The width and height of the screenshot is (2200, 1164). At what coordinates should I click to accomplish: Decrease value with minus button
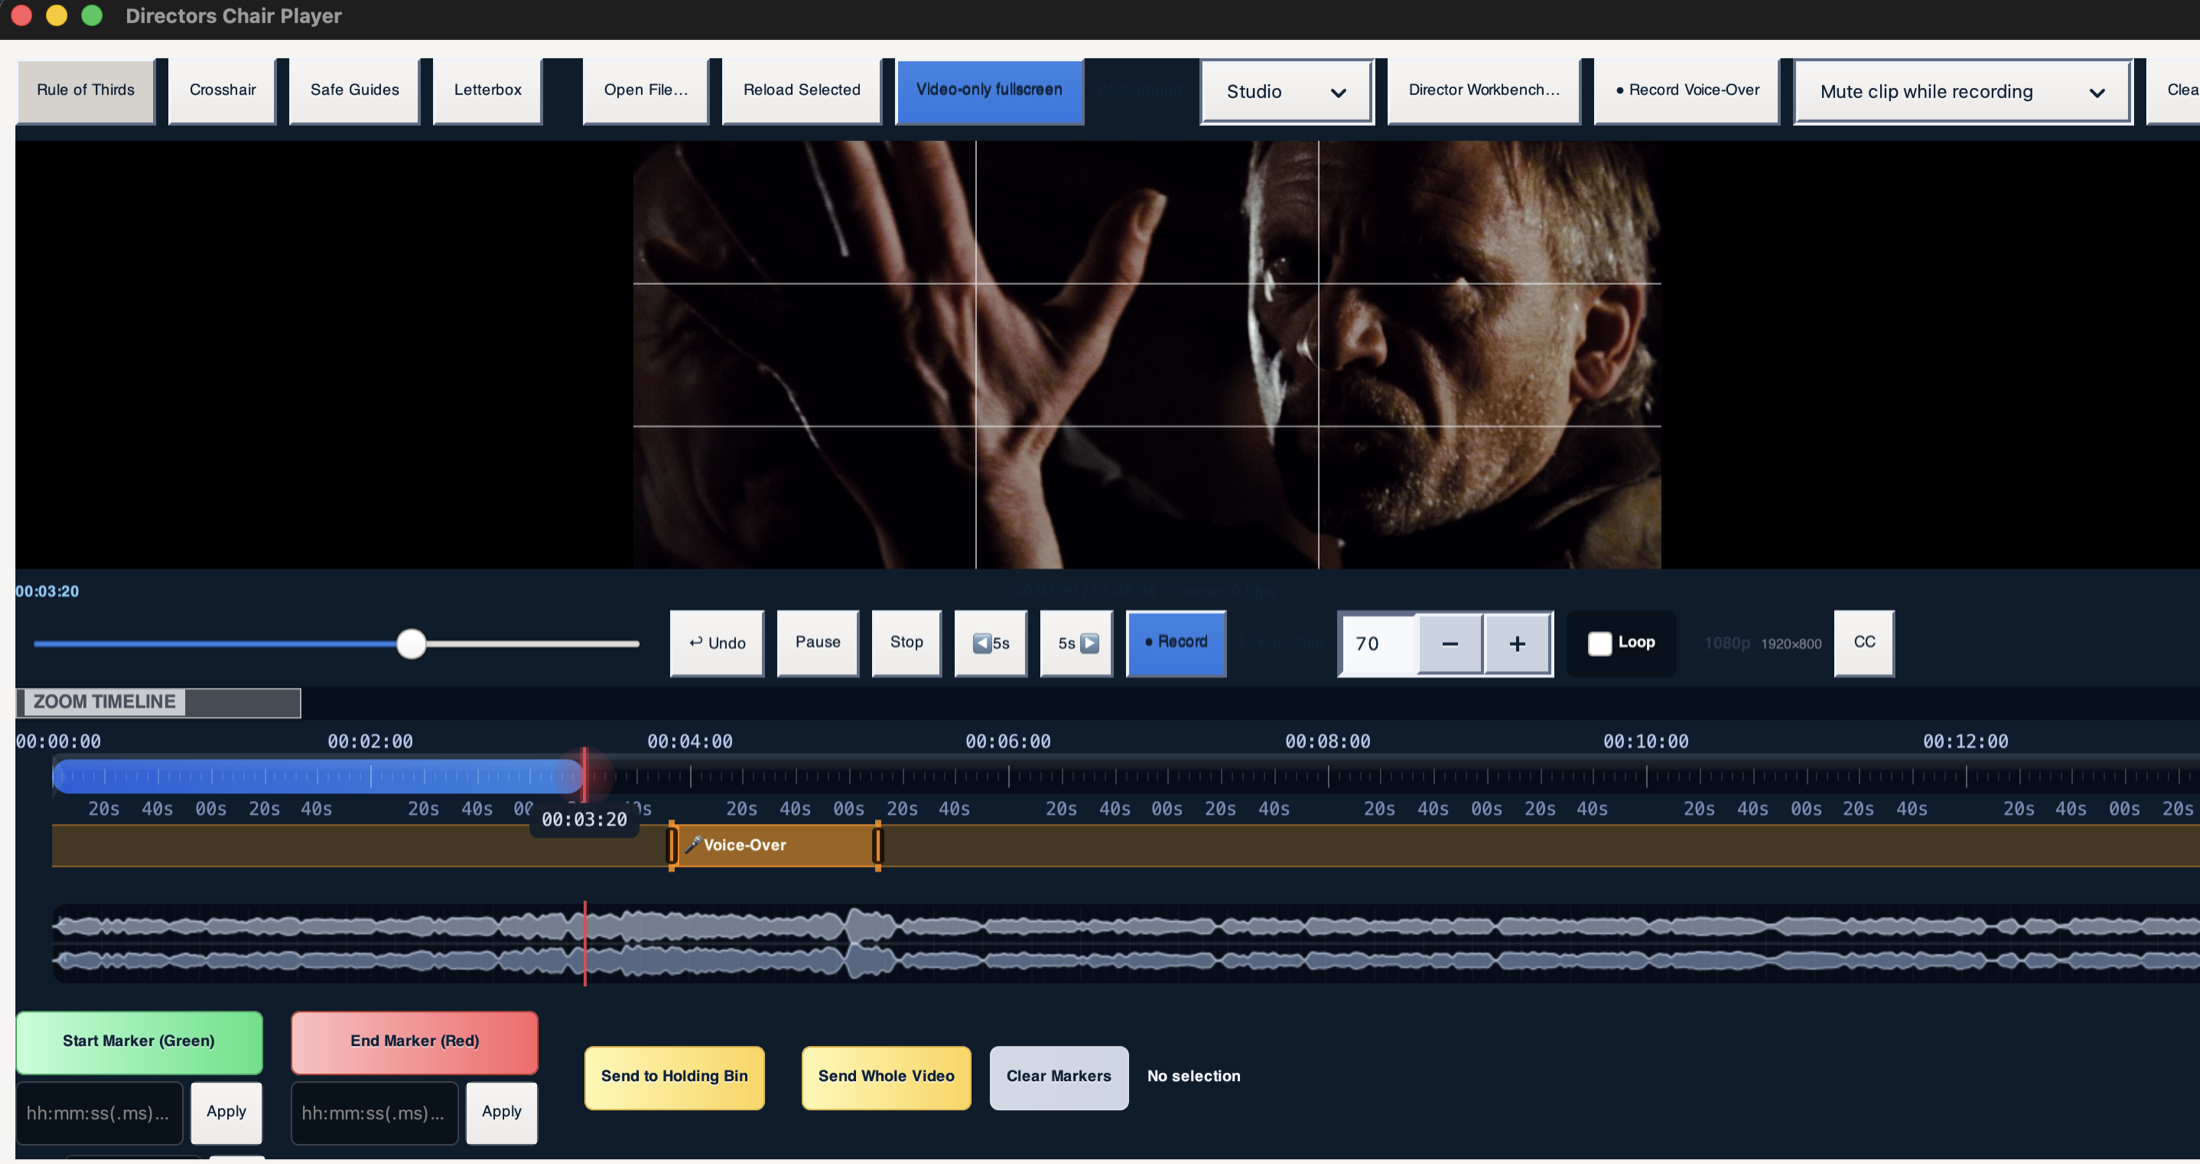[x=1450, y=644]
